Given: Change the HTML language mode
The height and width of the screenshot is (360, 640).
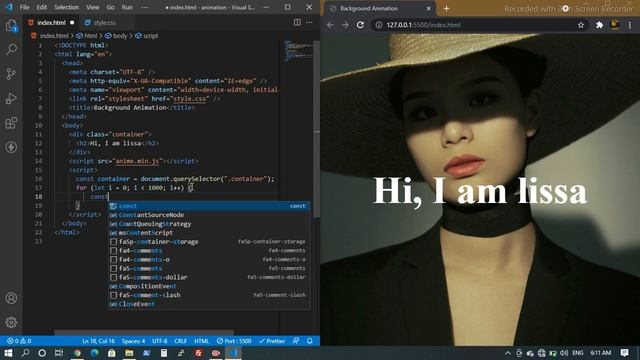Looking at the screenshot, I should coord(201,341).
